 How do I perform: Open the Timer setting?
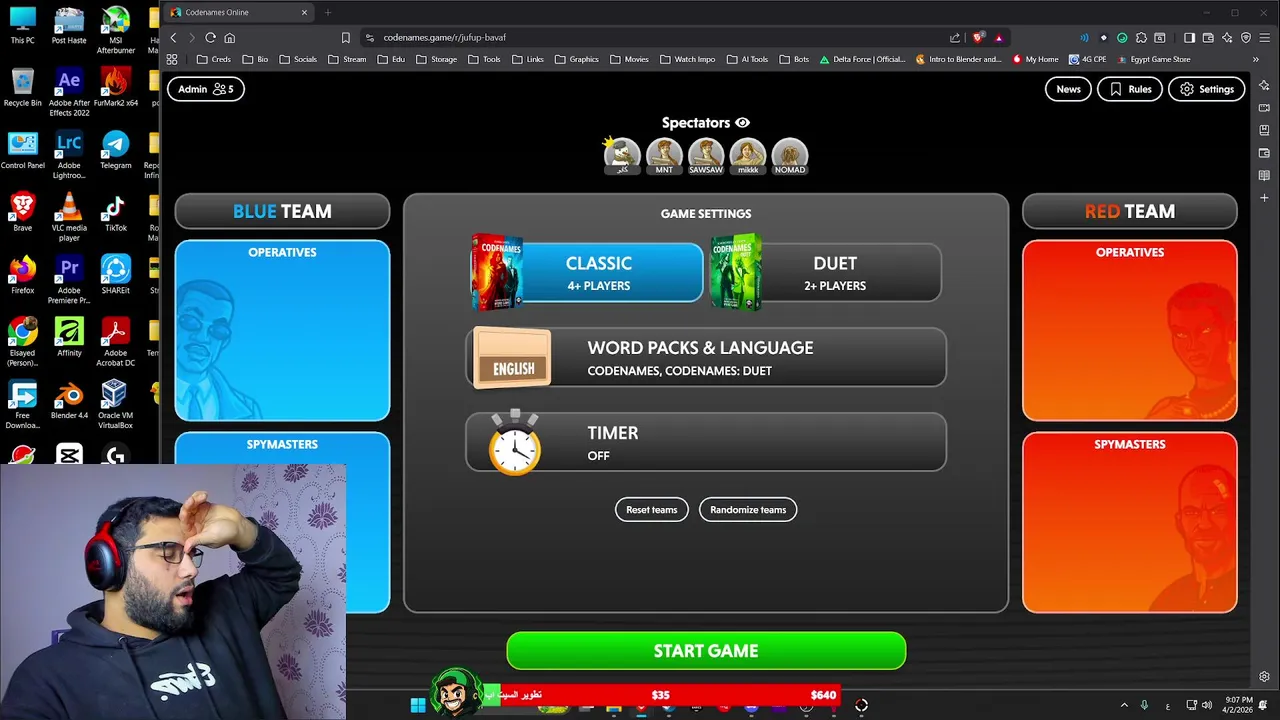(706, 443)
